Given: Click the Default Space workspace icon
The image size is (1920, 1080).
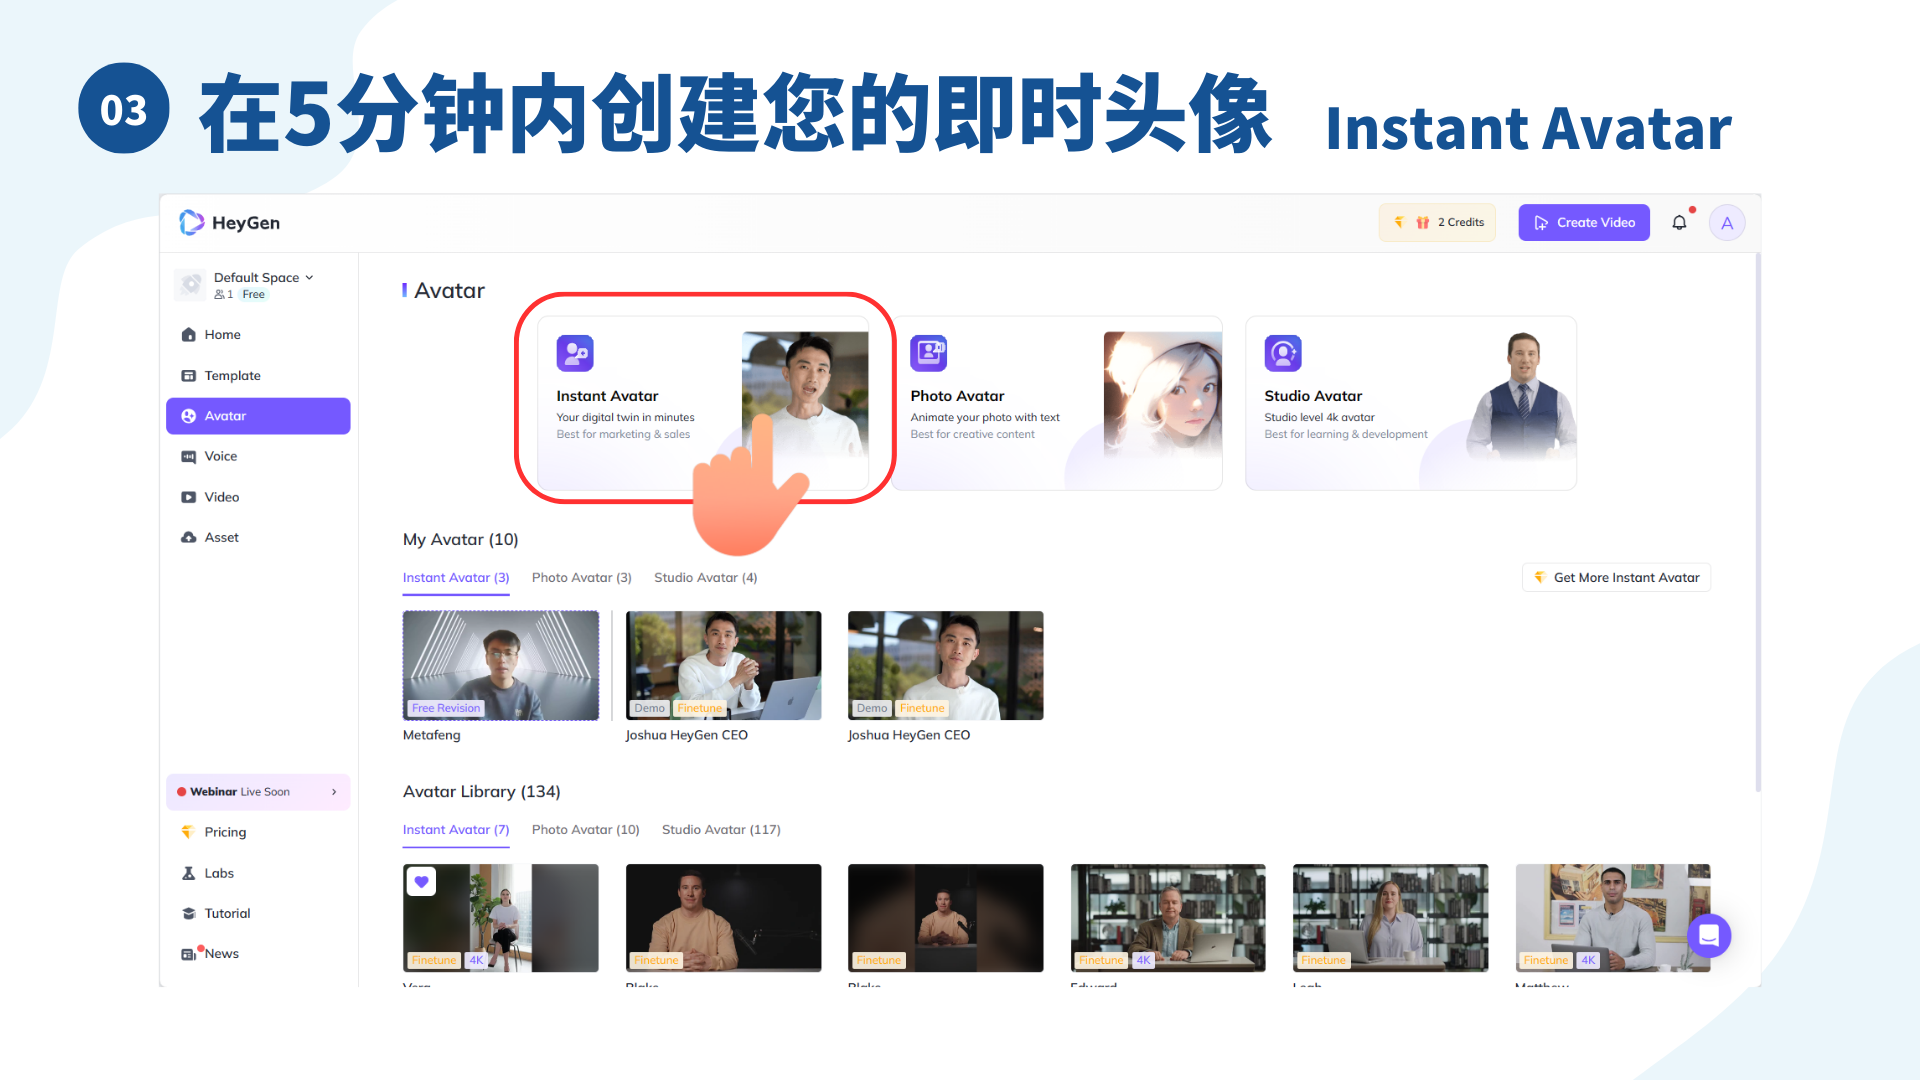Looking at the screenshot, I should point(190,285).
